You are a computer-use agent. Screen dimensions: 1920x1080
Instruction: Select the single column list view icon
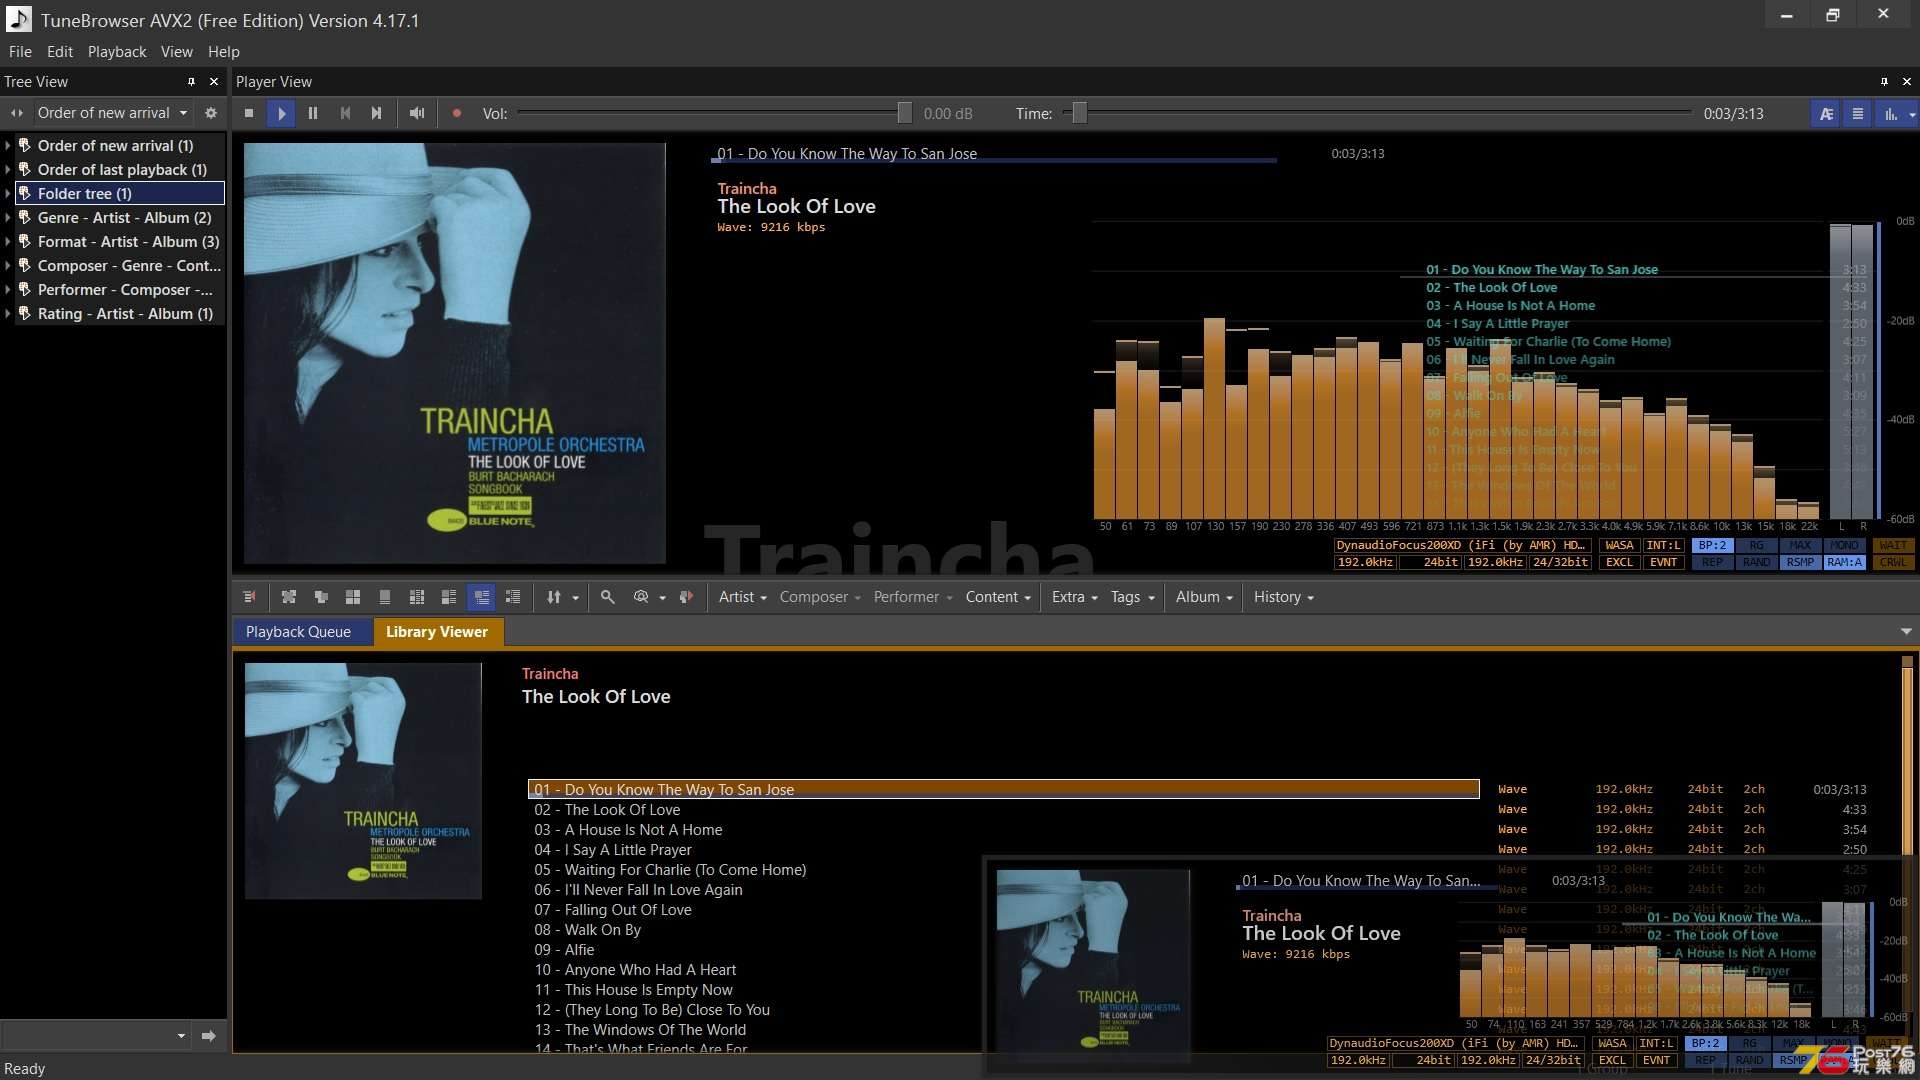coord(385,597)
